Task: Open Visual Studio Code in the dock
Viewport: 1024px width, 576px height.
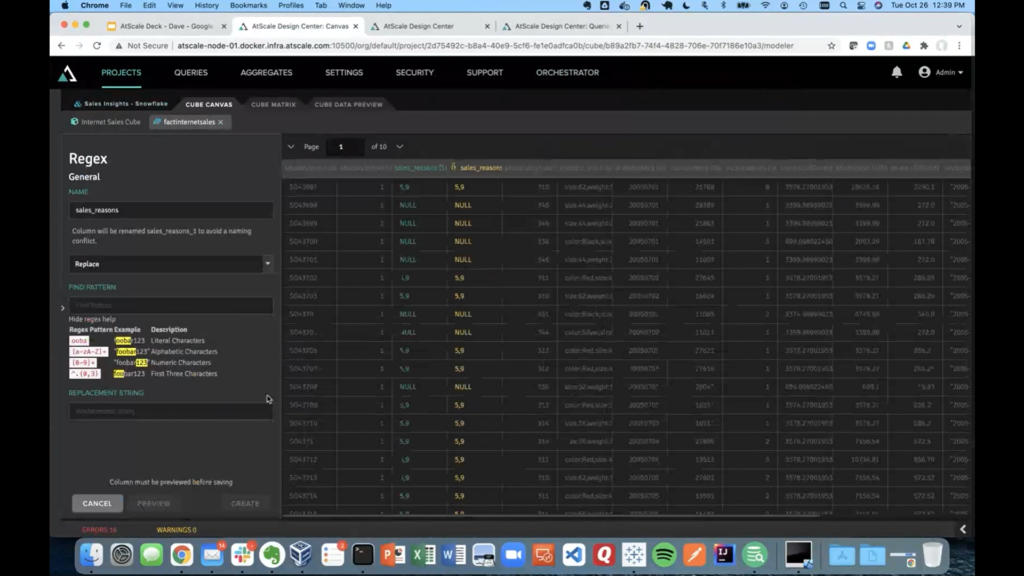Action: (x=573, y=555)
